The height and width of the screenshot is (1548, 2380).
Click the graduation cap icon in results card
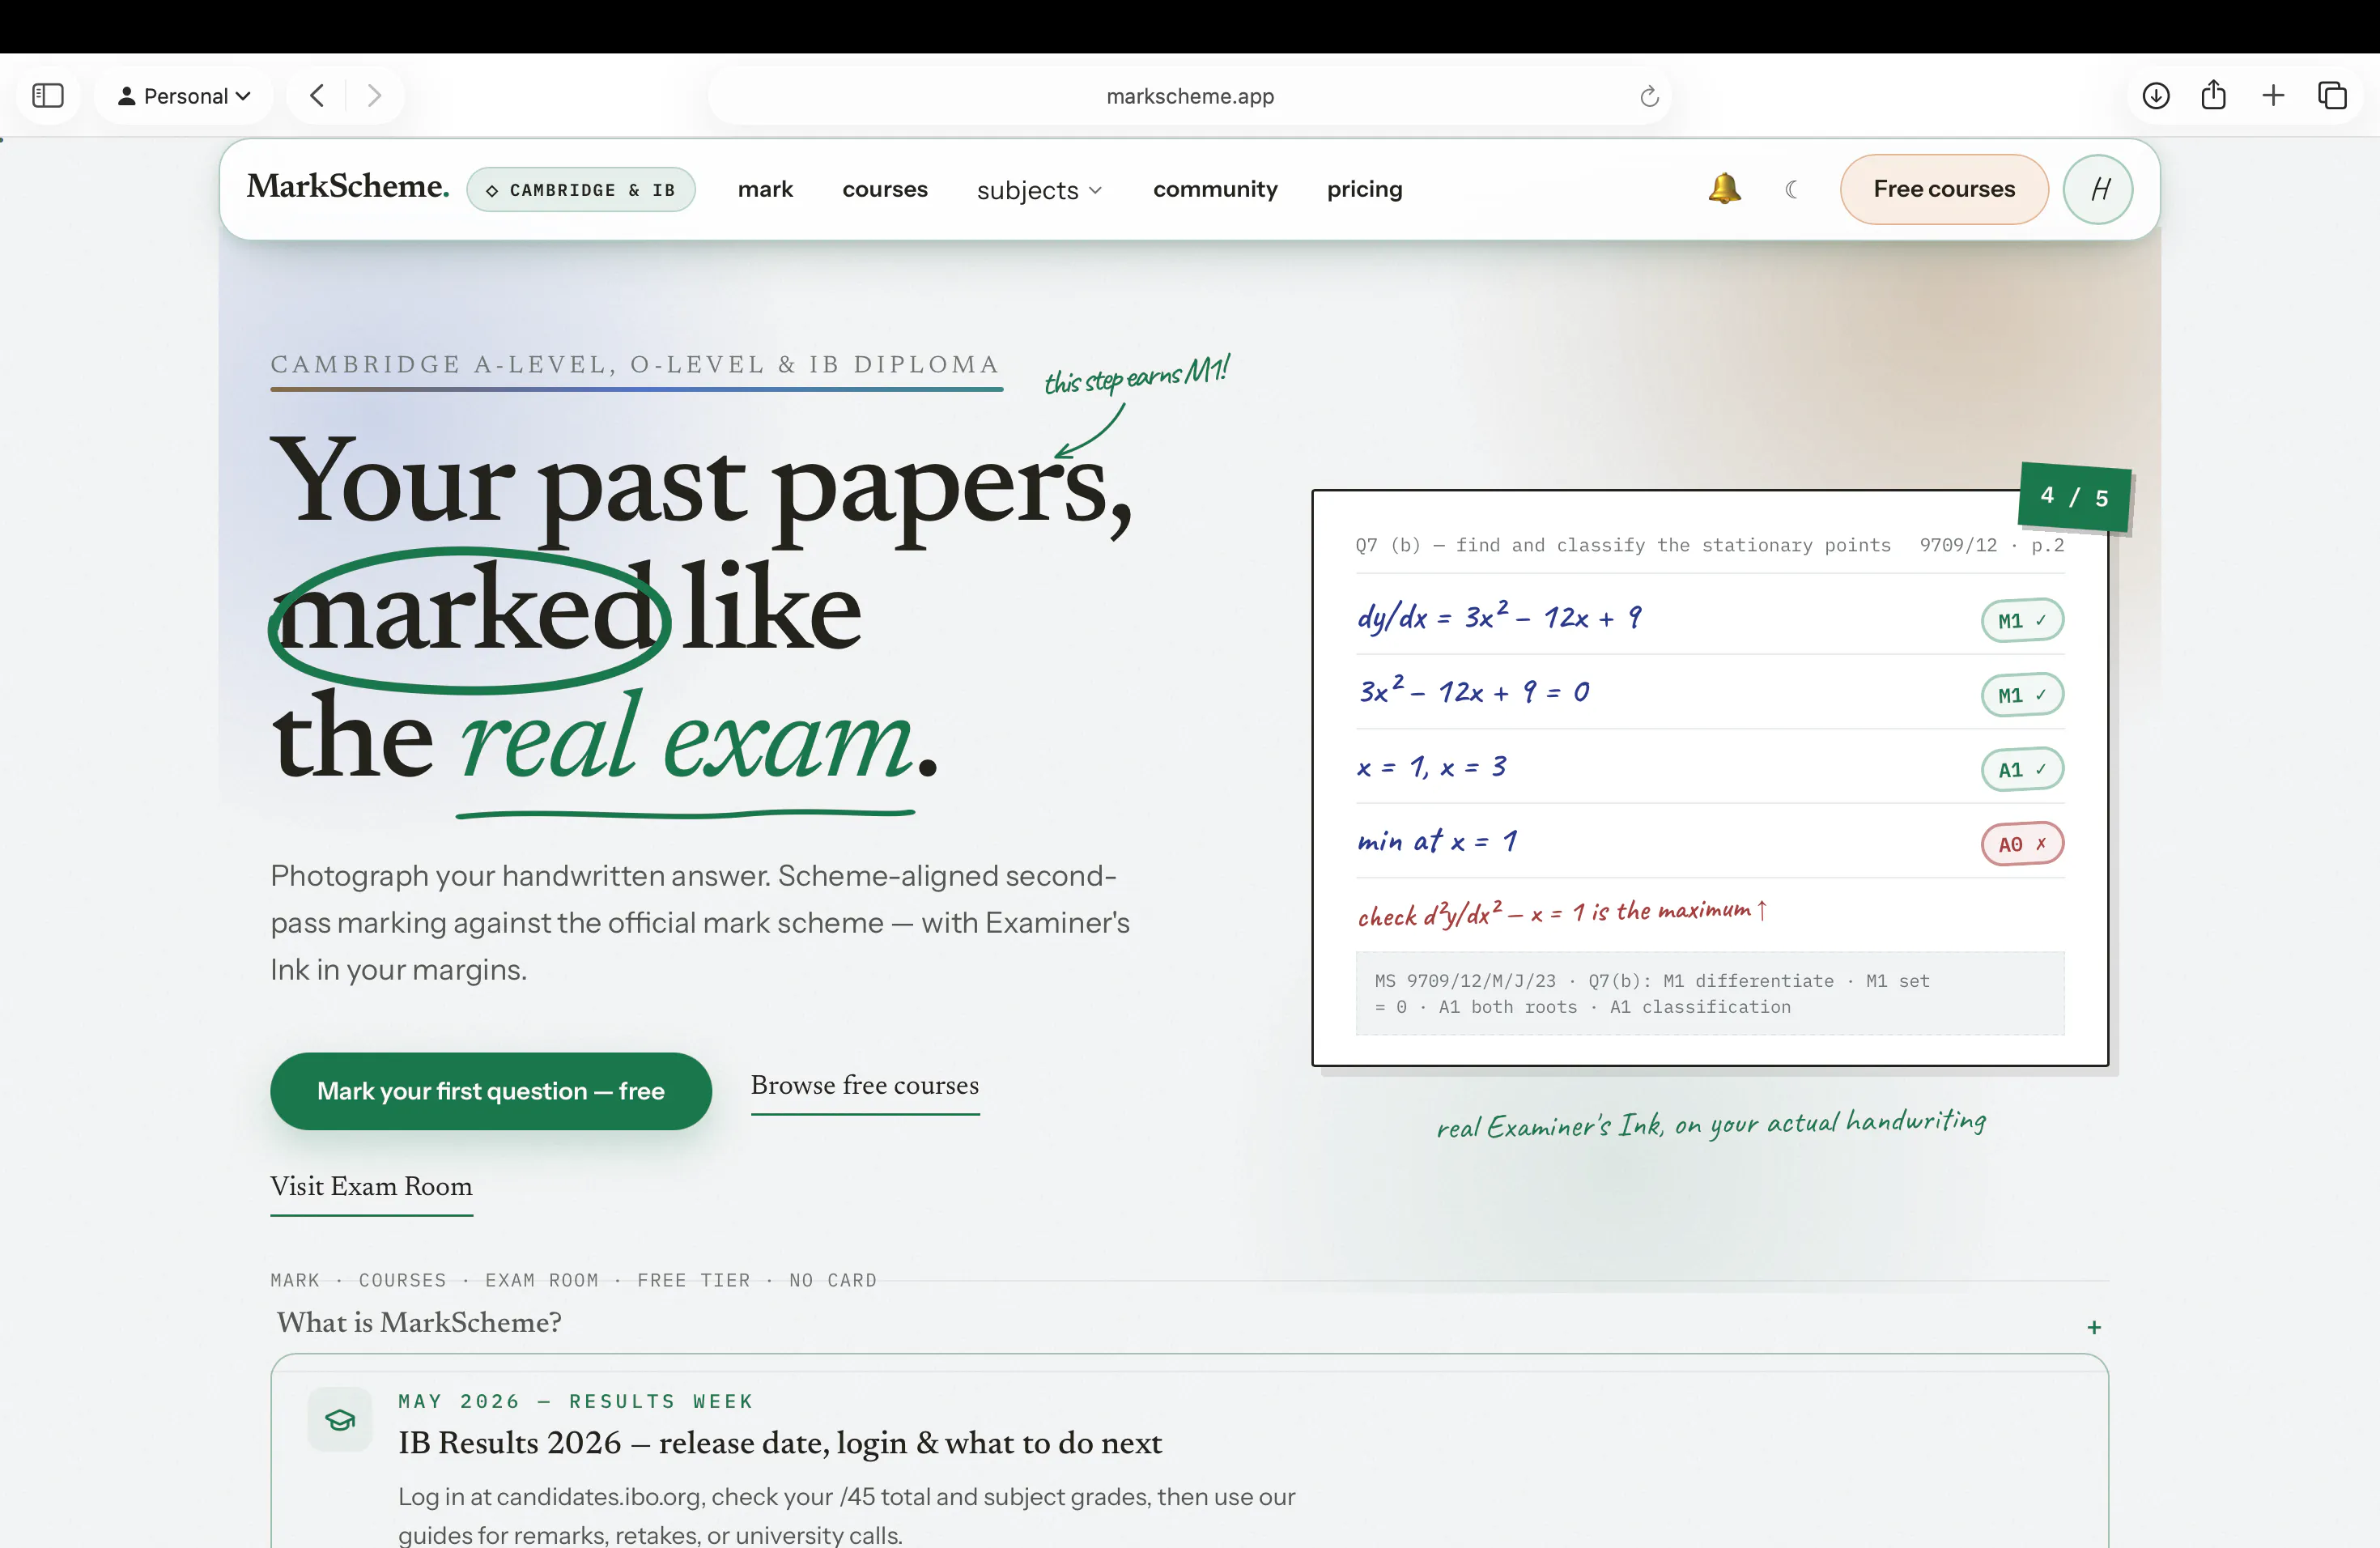point(340,1419)
